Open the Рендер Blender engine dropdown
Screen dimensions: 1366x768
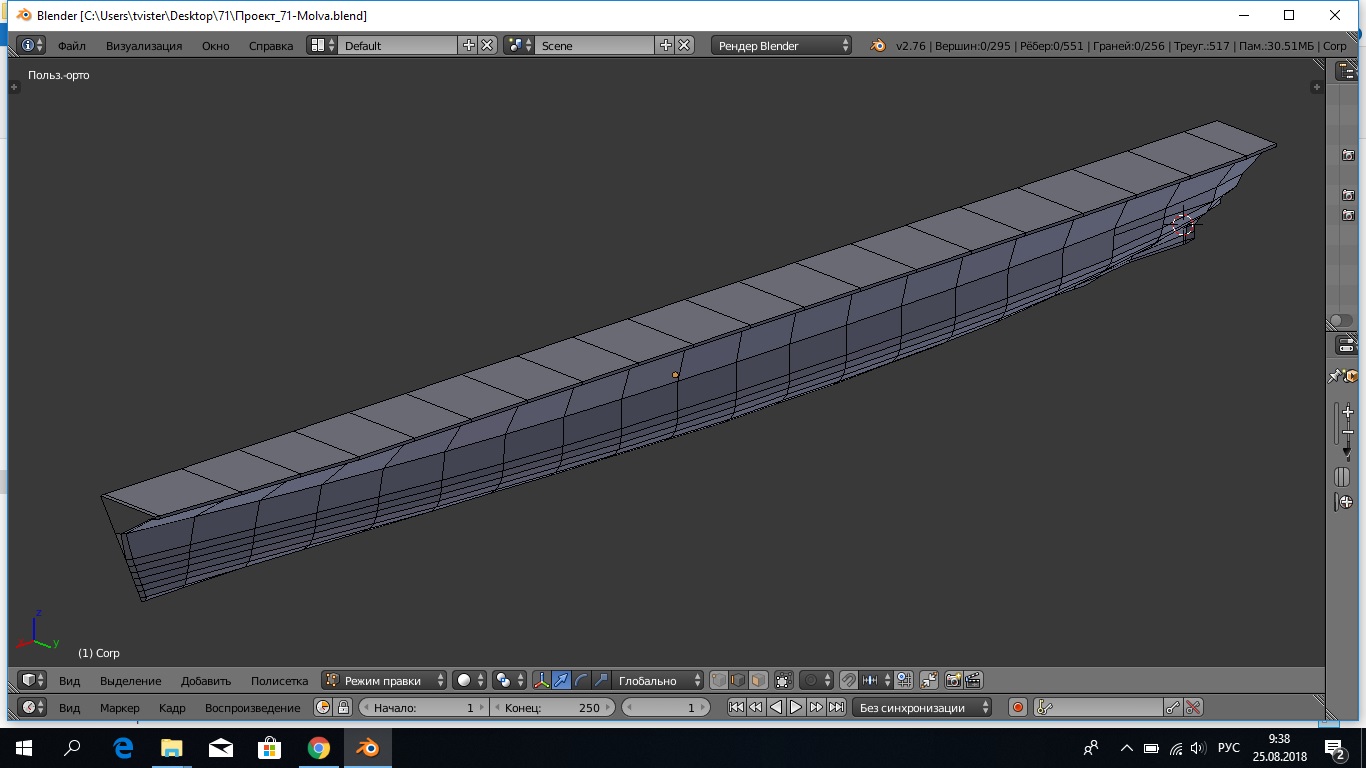coord(781,46)
